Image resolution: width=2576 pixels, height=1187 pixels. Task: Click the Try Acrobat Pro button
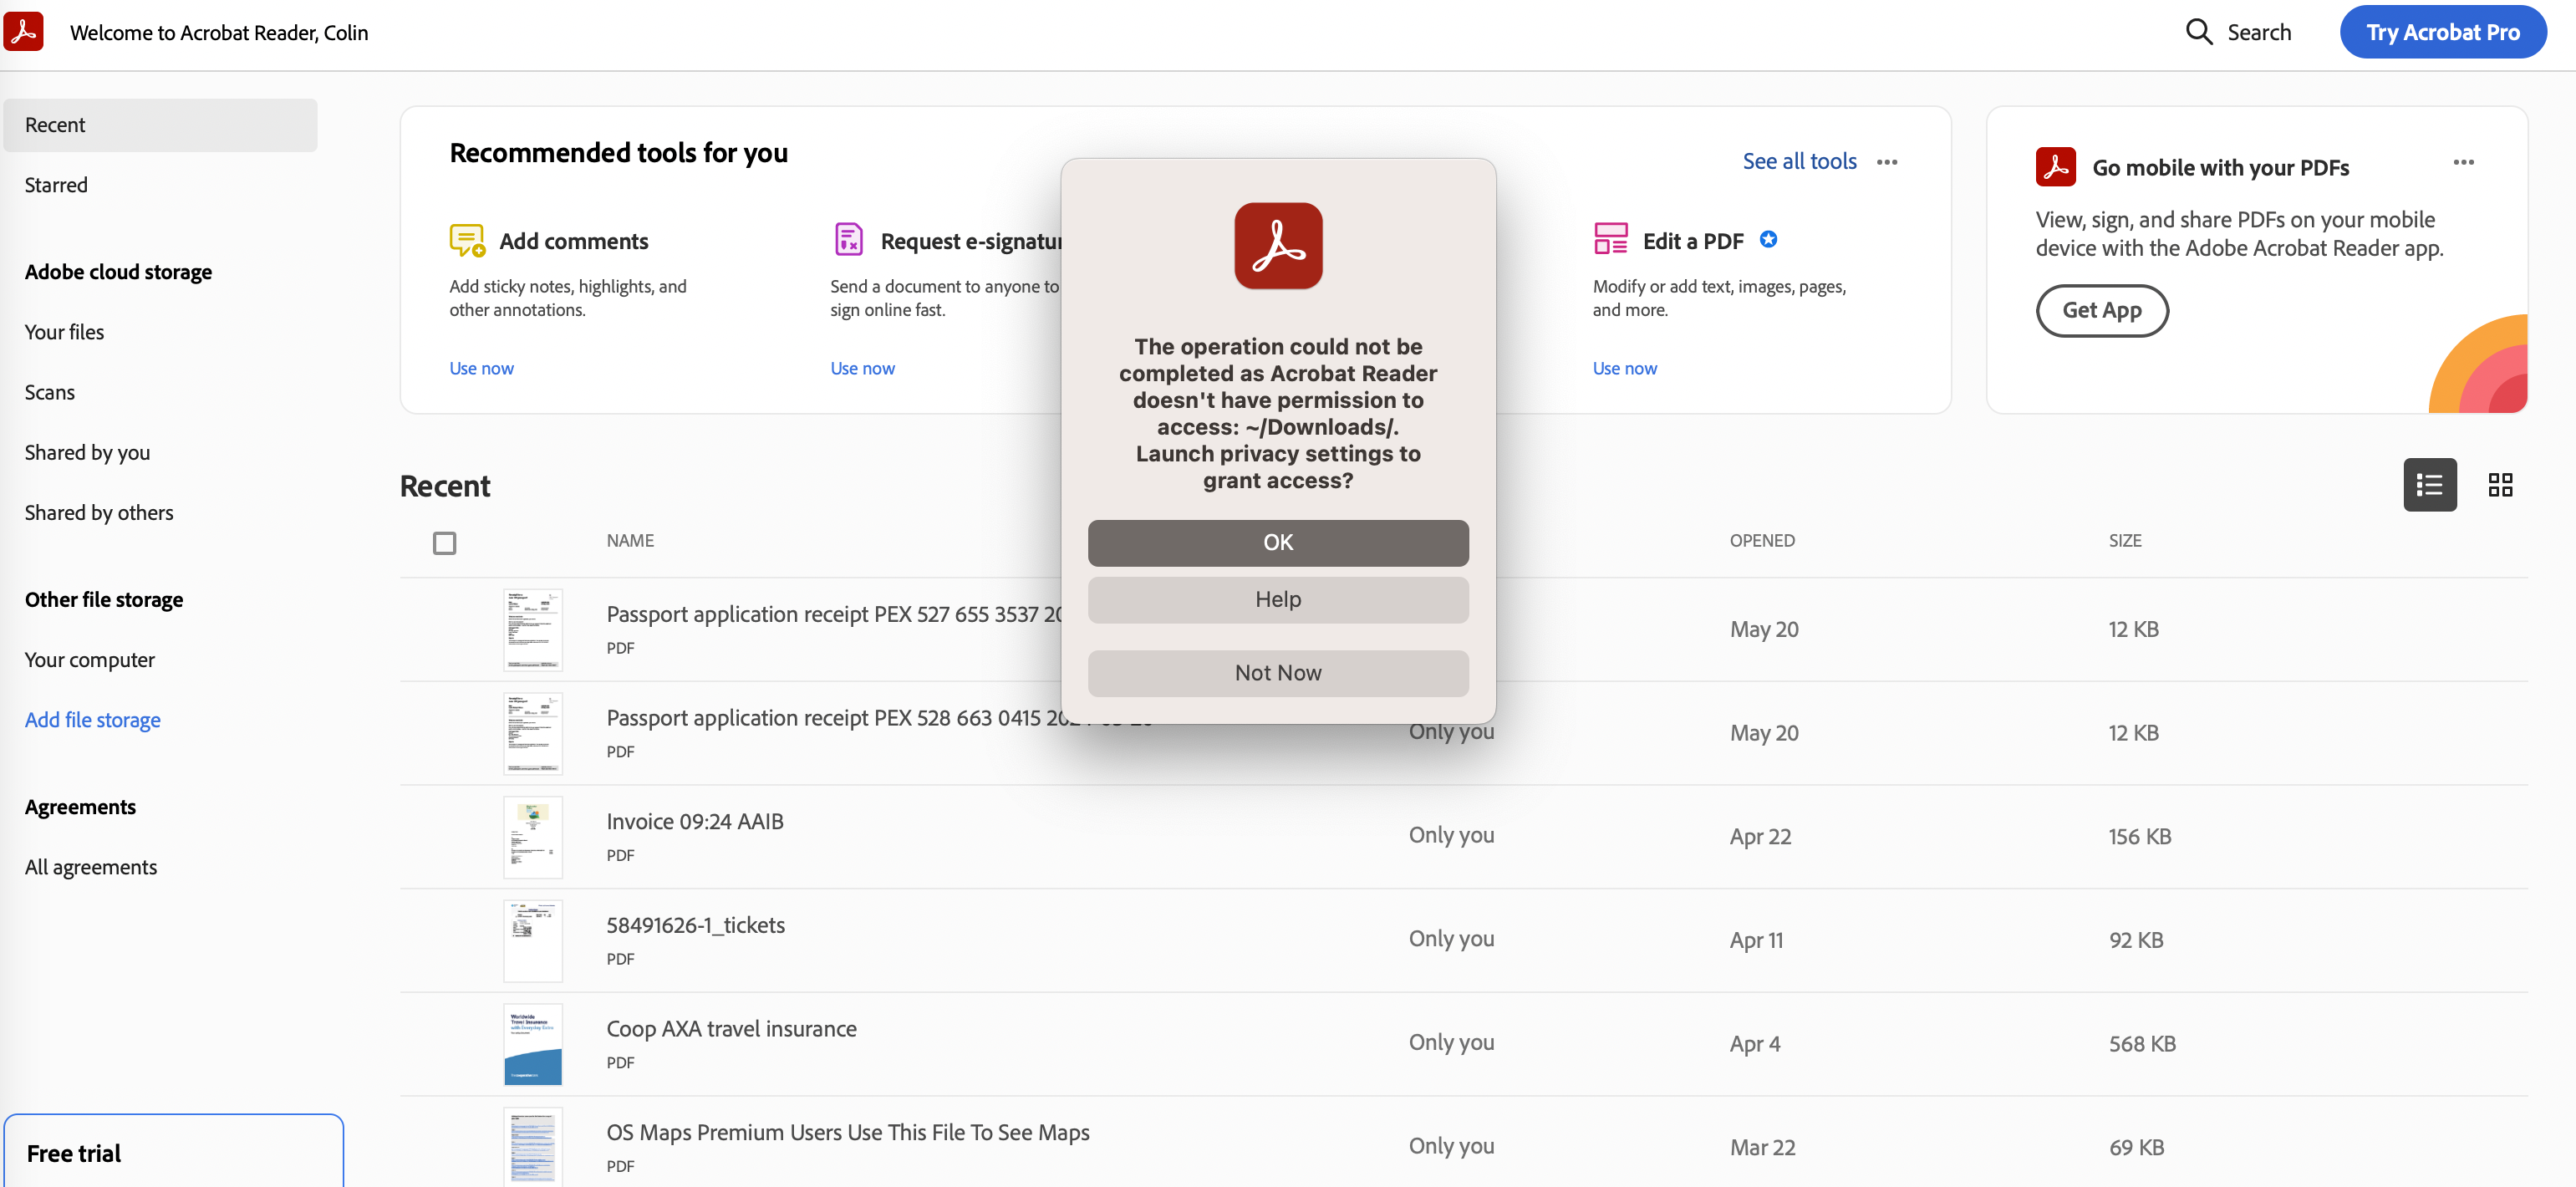[x=2442, y=32]
